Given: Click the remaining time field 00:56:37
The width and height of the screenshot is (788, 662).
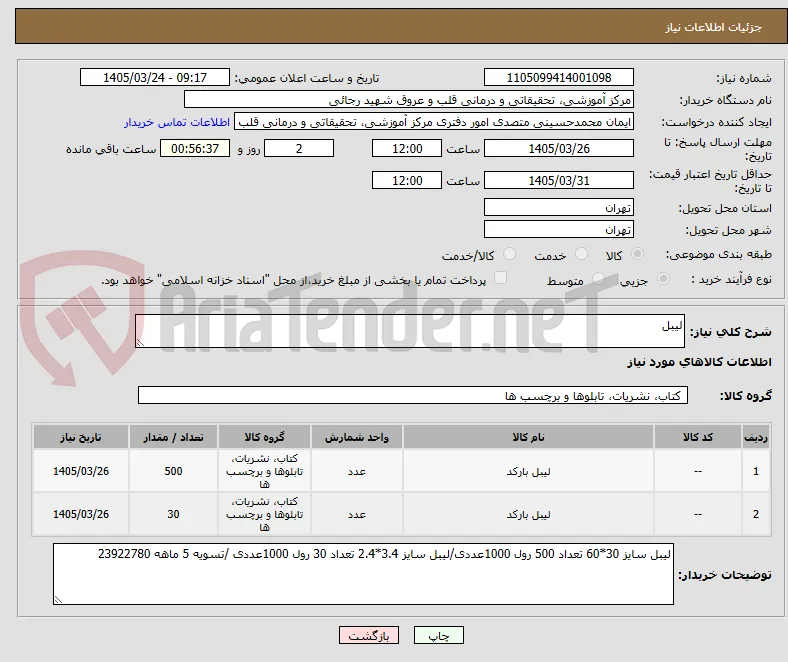Looking at the screenshot, I should click(x=195, y=148).
